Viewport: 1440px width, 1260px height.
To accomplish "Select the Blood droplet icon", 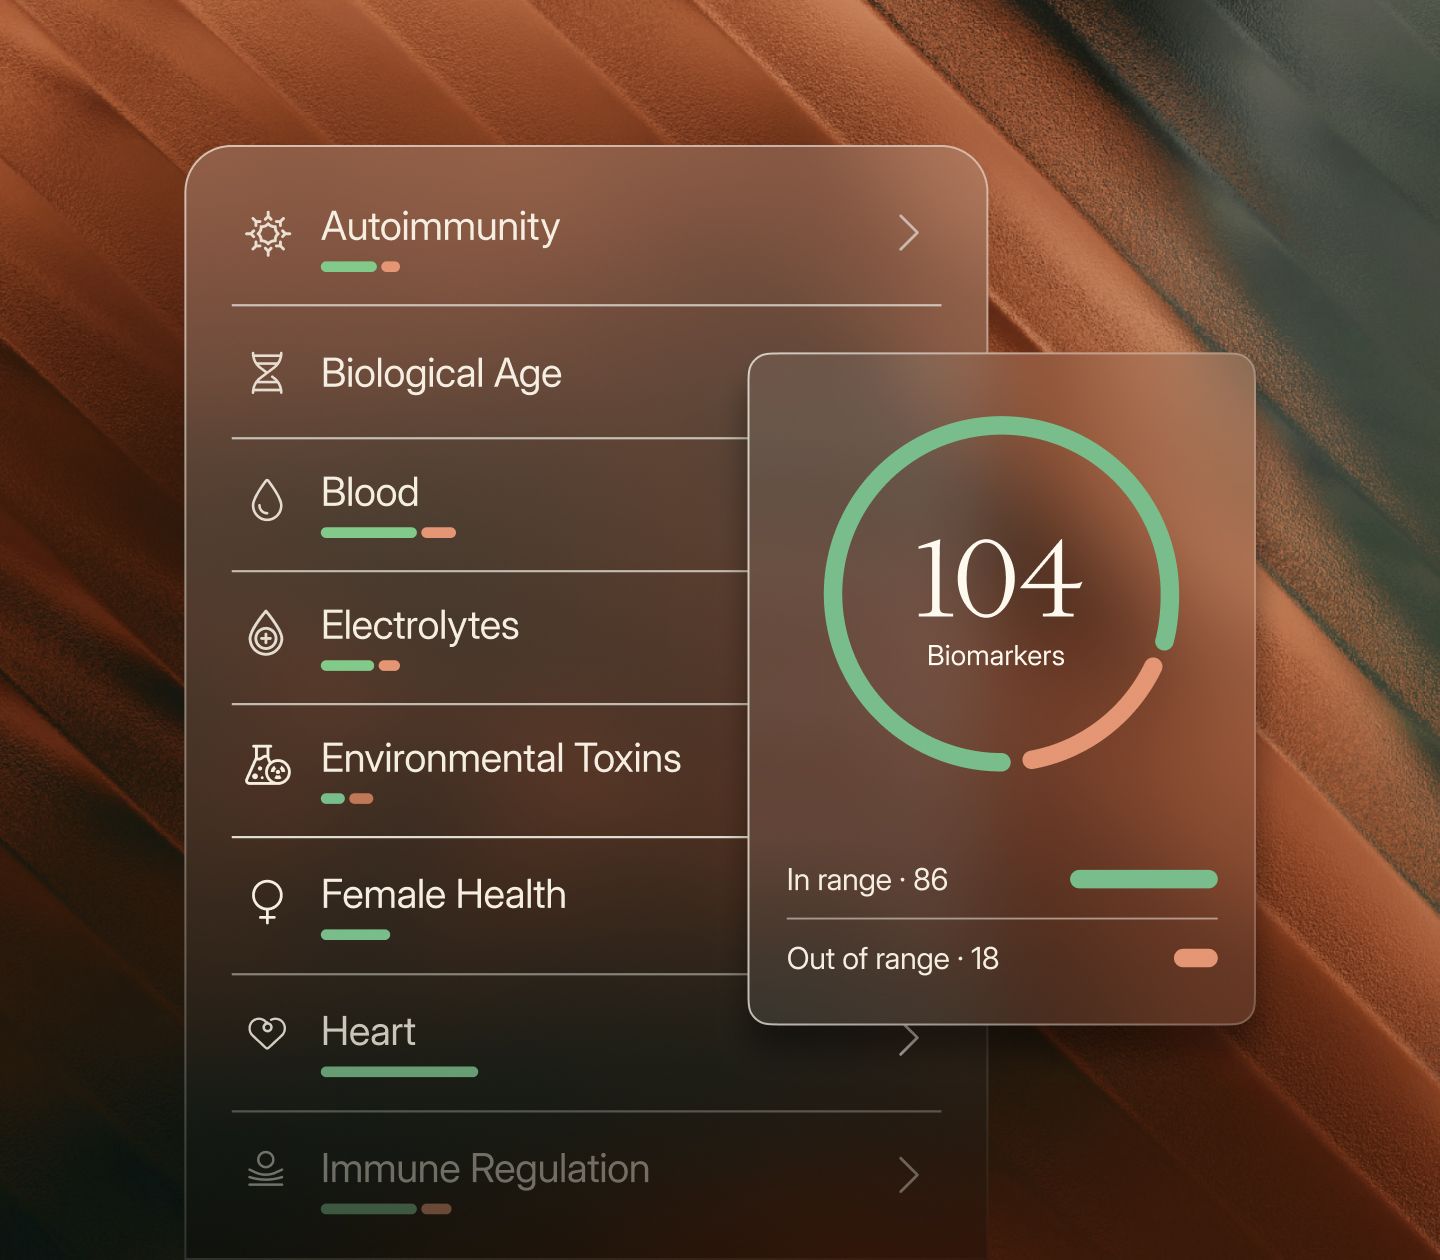I will [267, 500].
